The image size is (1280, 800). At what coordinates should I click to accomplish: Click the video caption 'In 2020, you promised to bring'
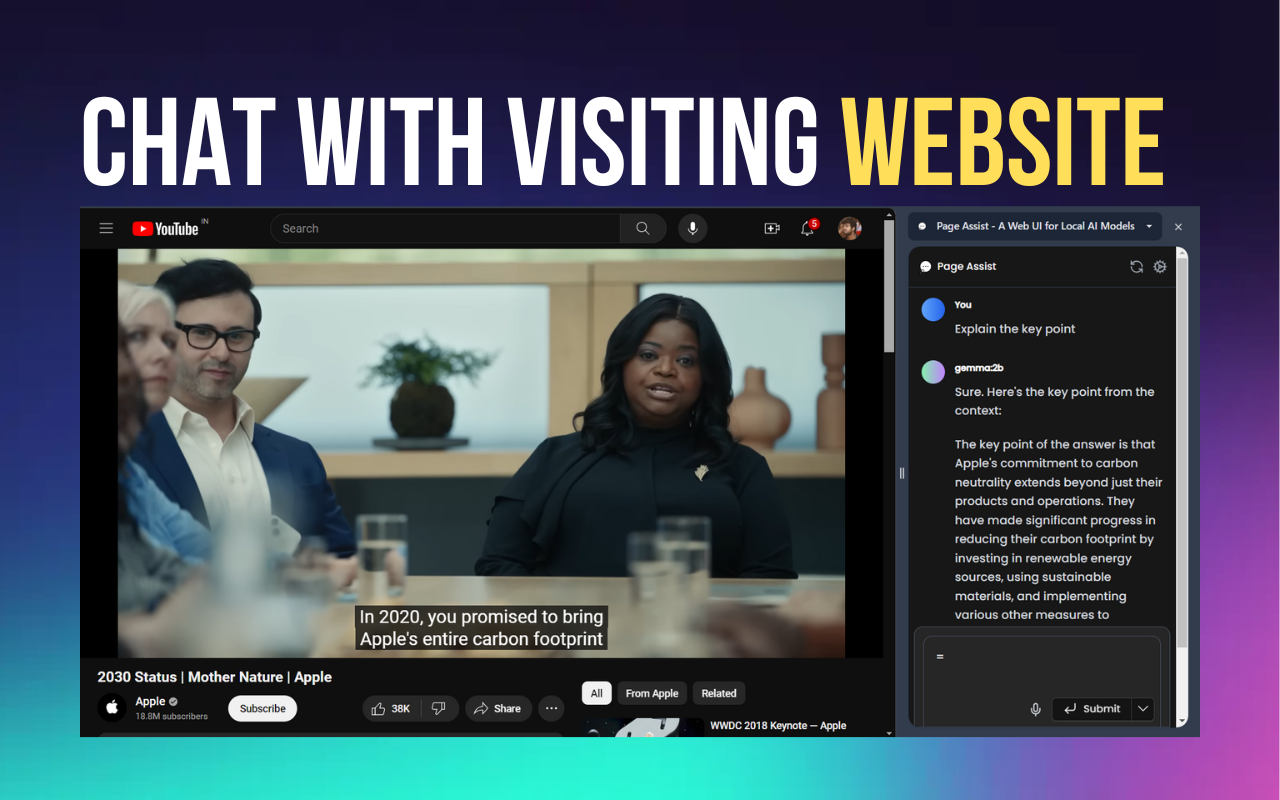pos(481,617)
